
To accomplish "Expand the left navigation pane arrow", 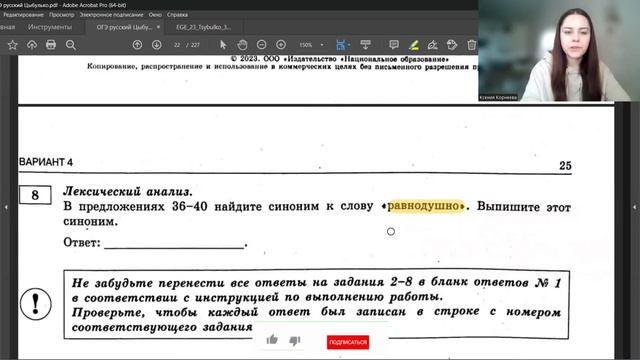I will pos(6,207).
